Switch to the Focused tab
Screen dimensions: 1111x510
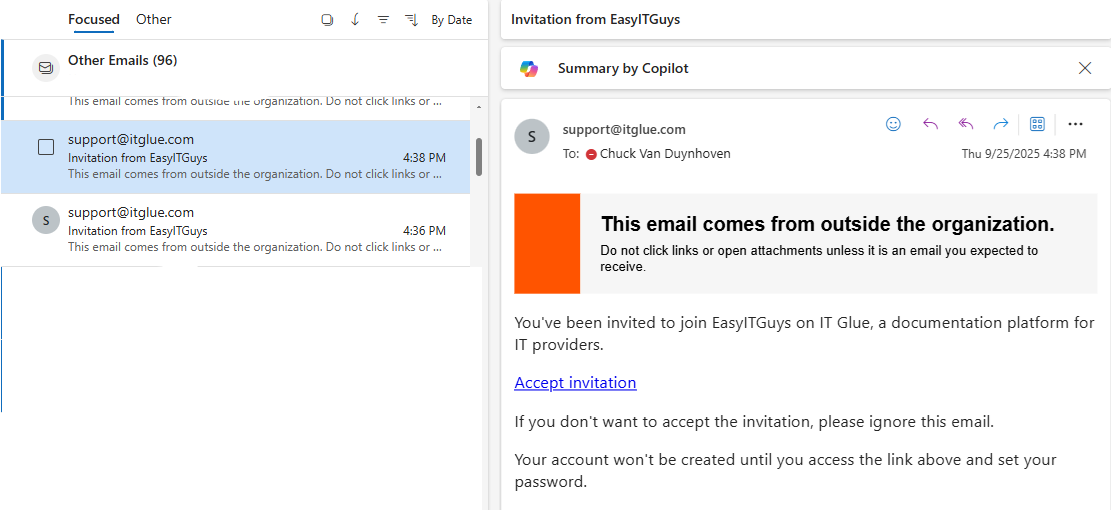(x=94, y=19)
